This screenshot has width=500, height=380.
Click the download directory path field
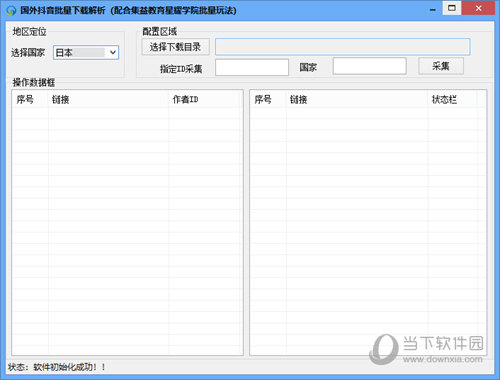pos(343,47)
